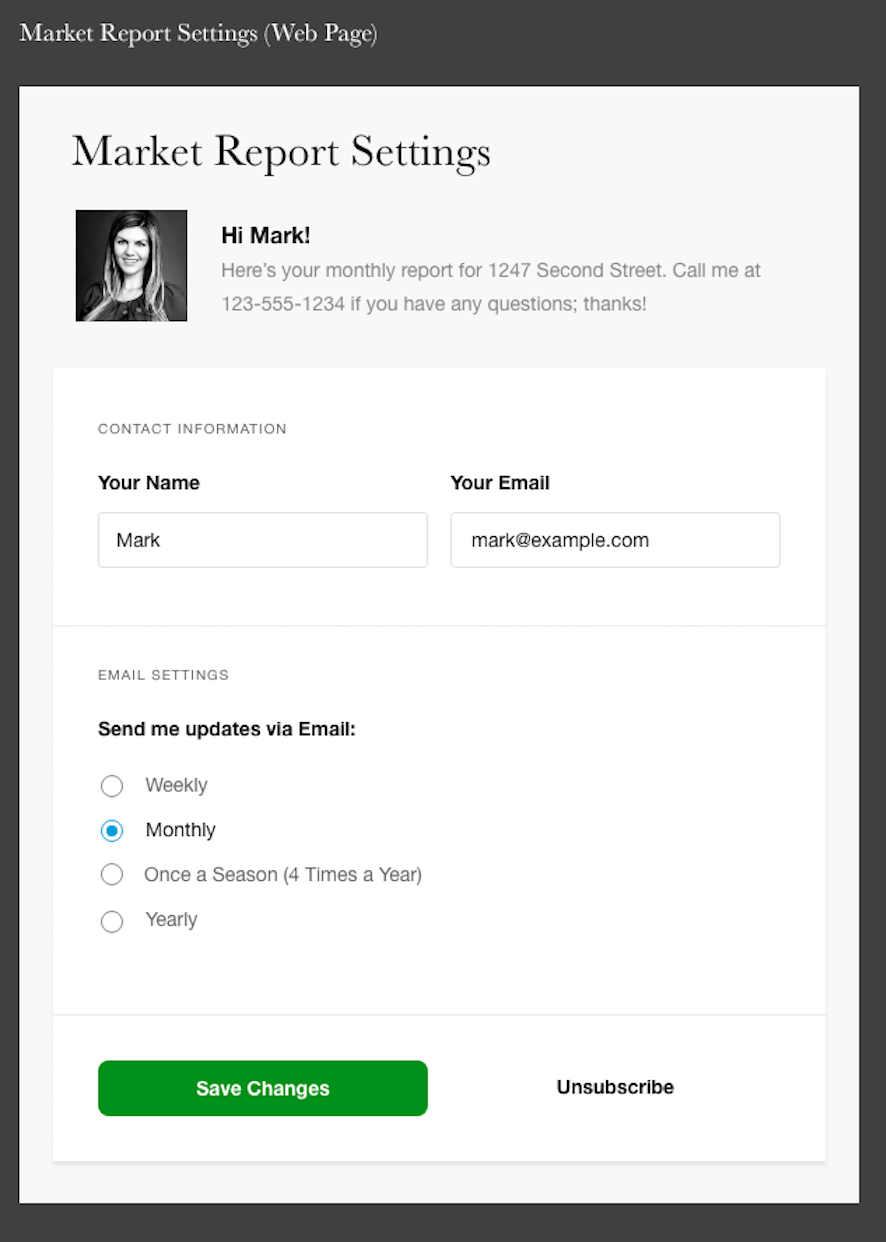Click the 'Your Email' field label
886x1242 pixels.
tap(500, 483)
